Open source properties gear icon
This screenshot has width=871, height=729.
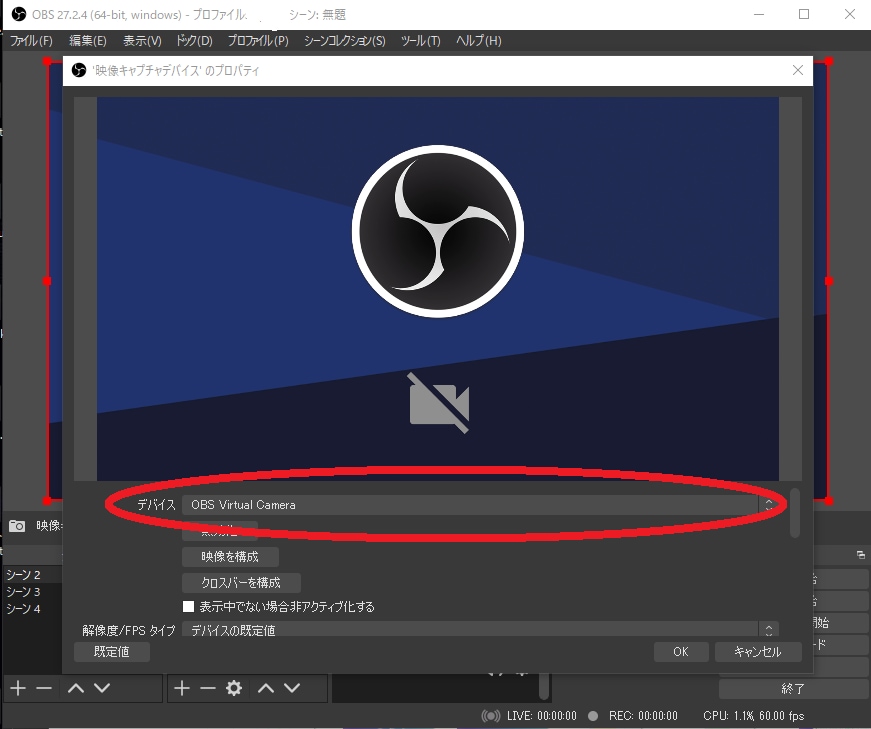(234, 688)
